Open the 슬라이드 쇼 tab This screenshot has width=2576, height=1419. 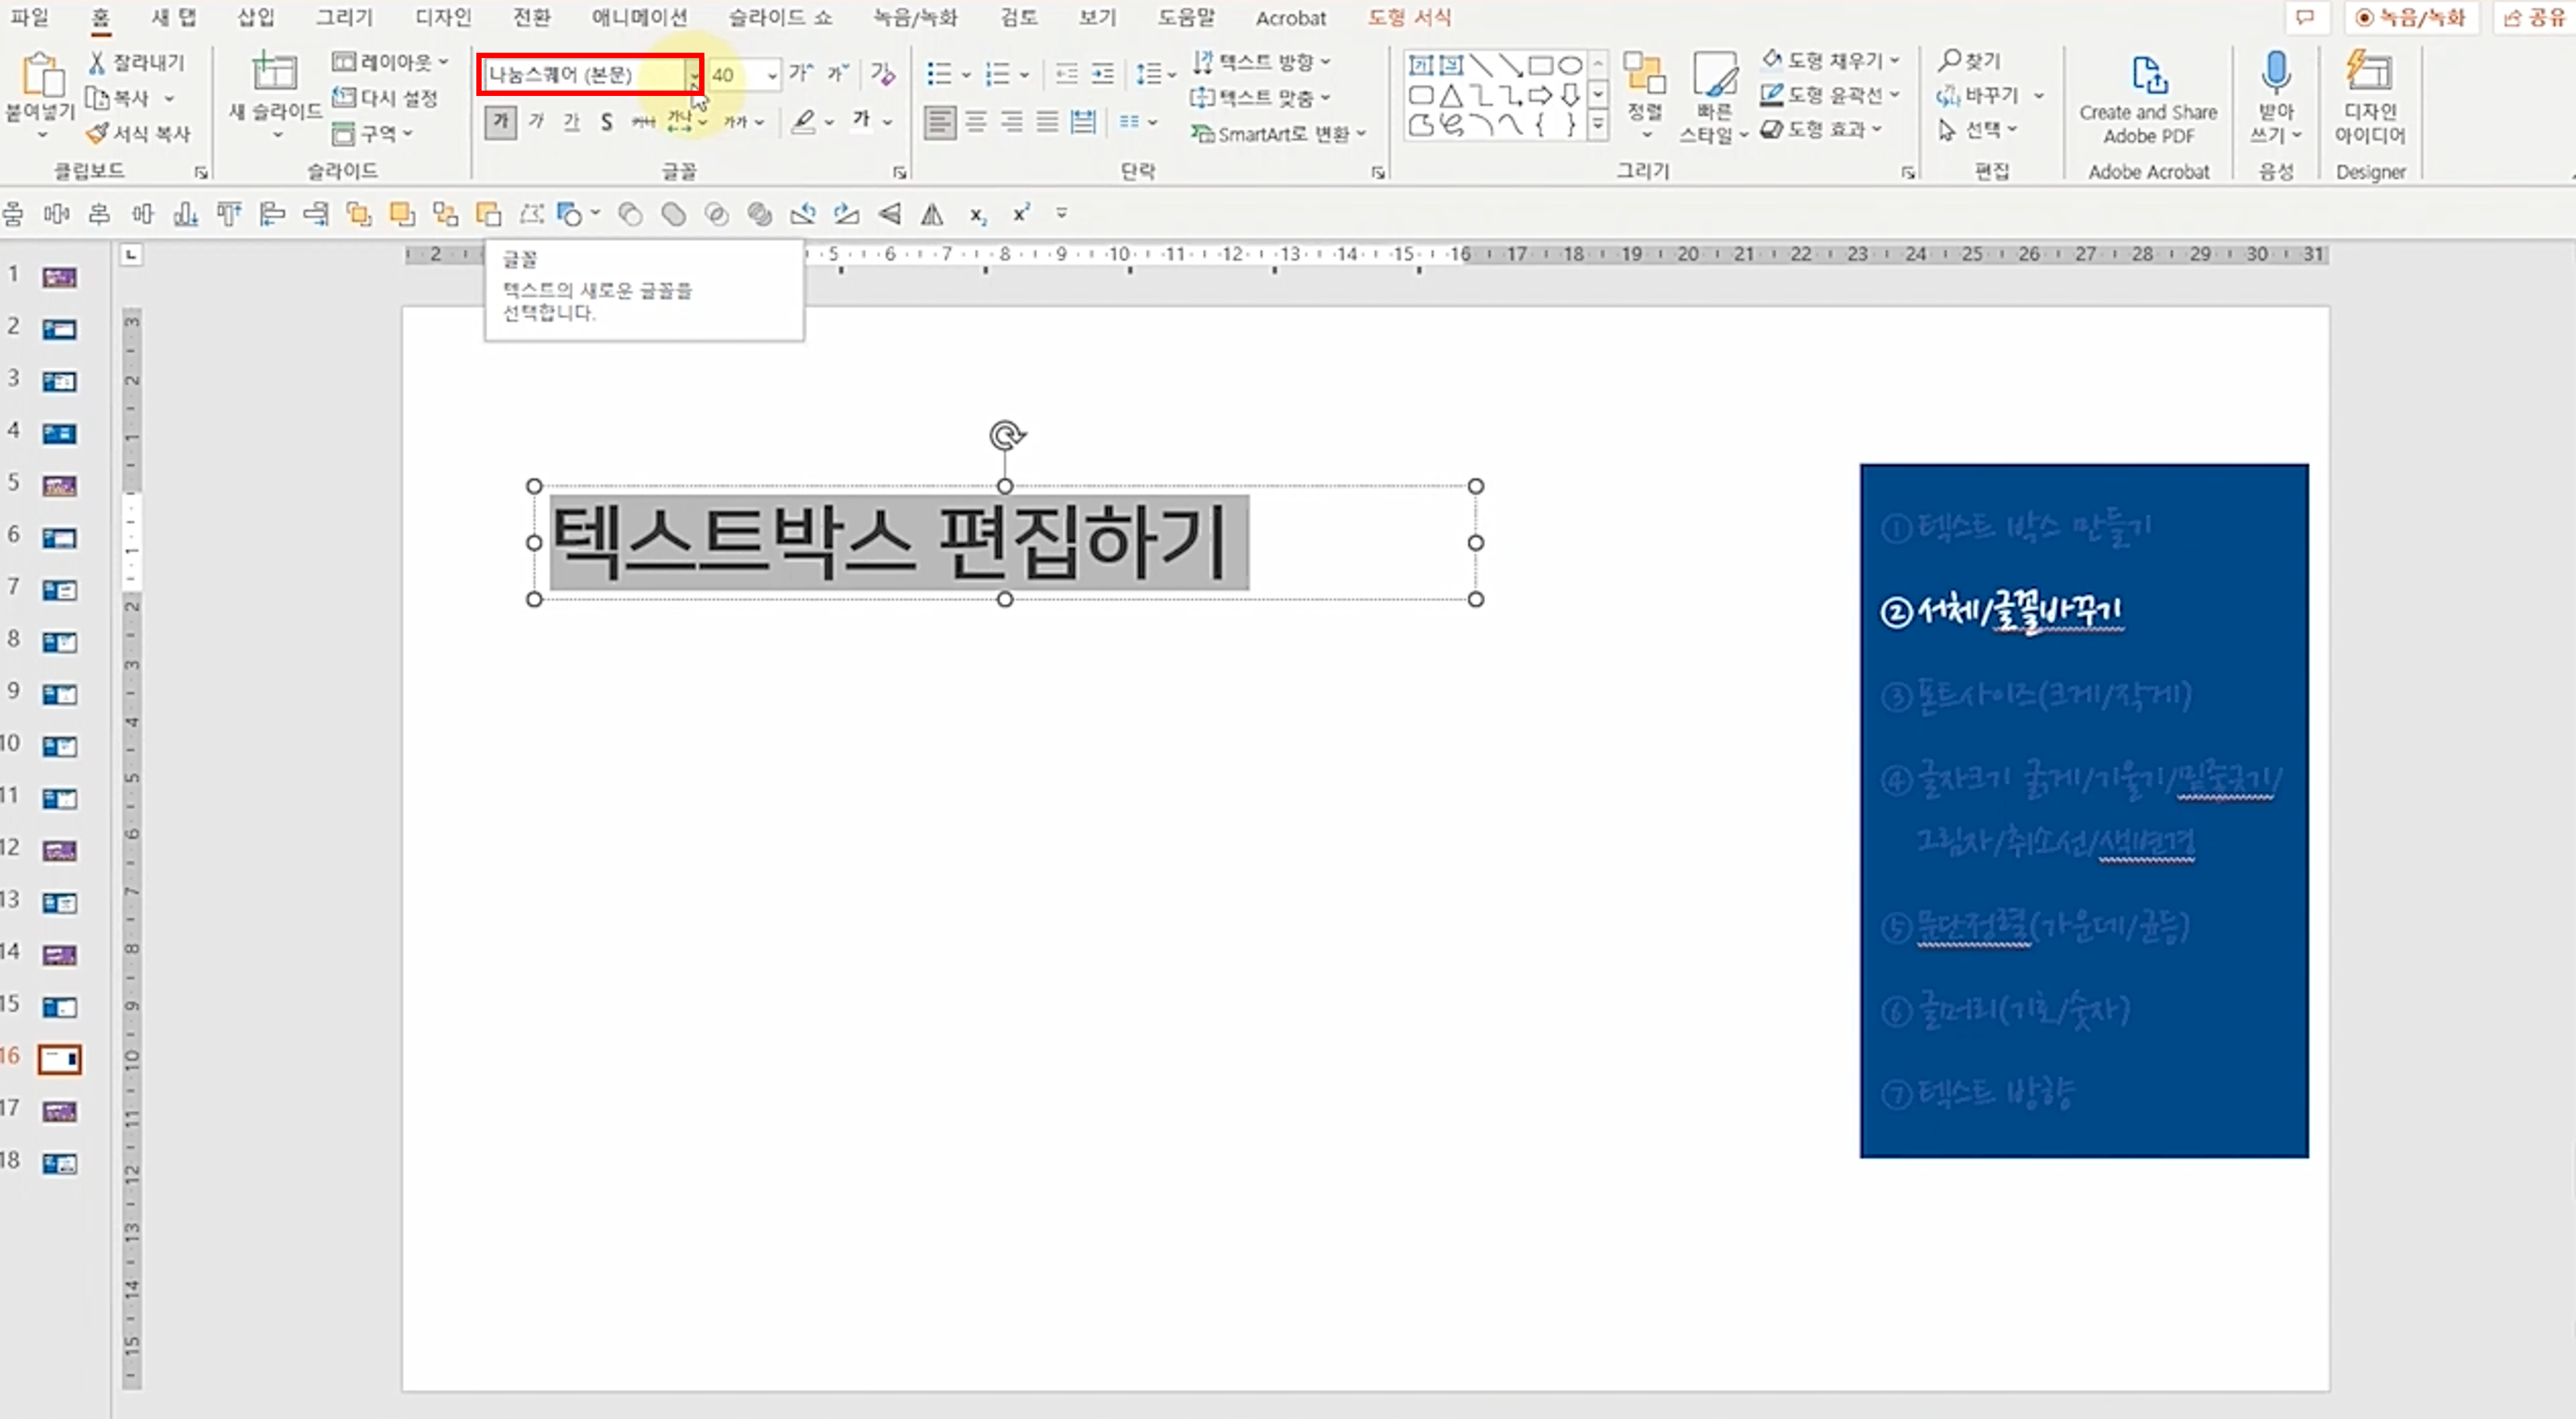779,17
